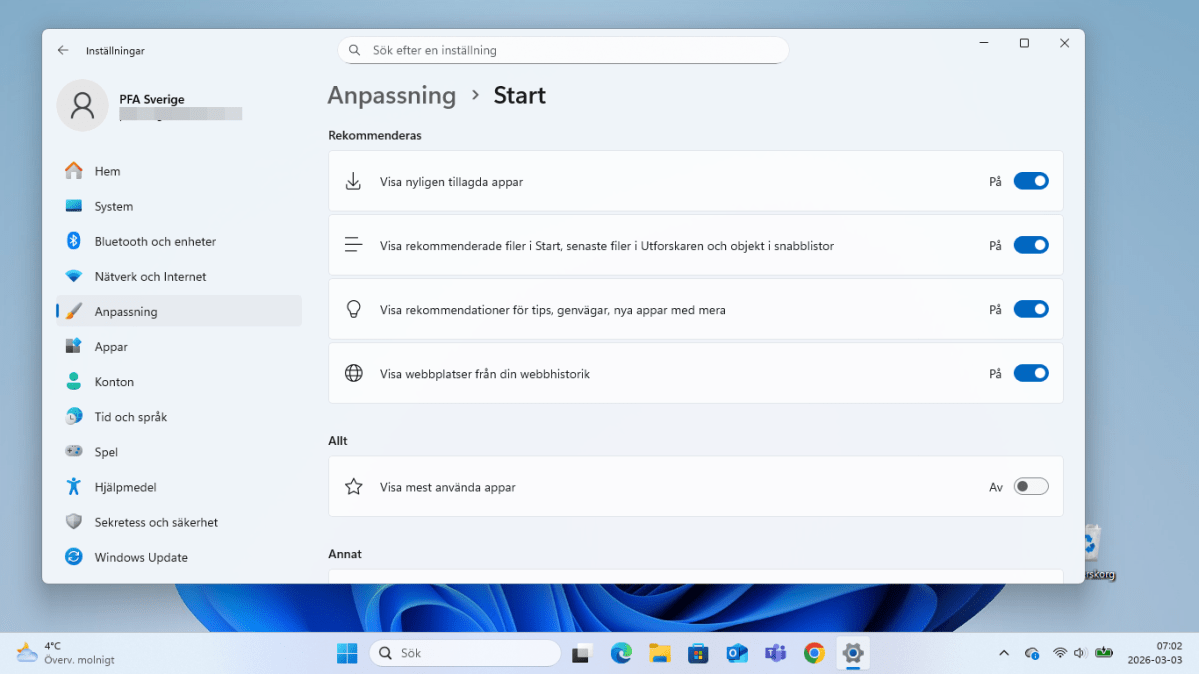The width and height of the screenshot is (1199, 674).
Task: Open File Explorer from the taskbar
Action: [x=659, y=652]
